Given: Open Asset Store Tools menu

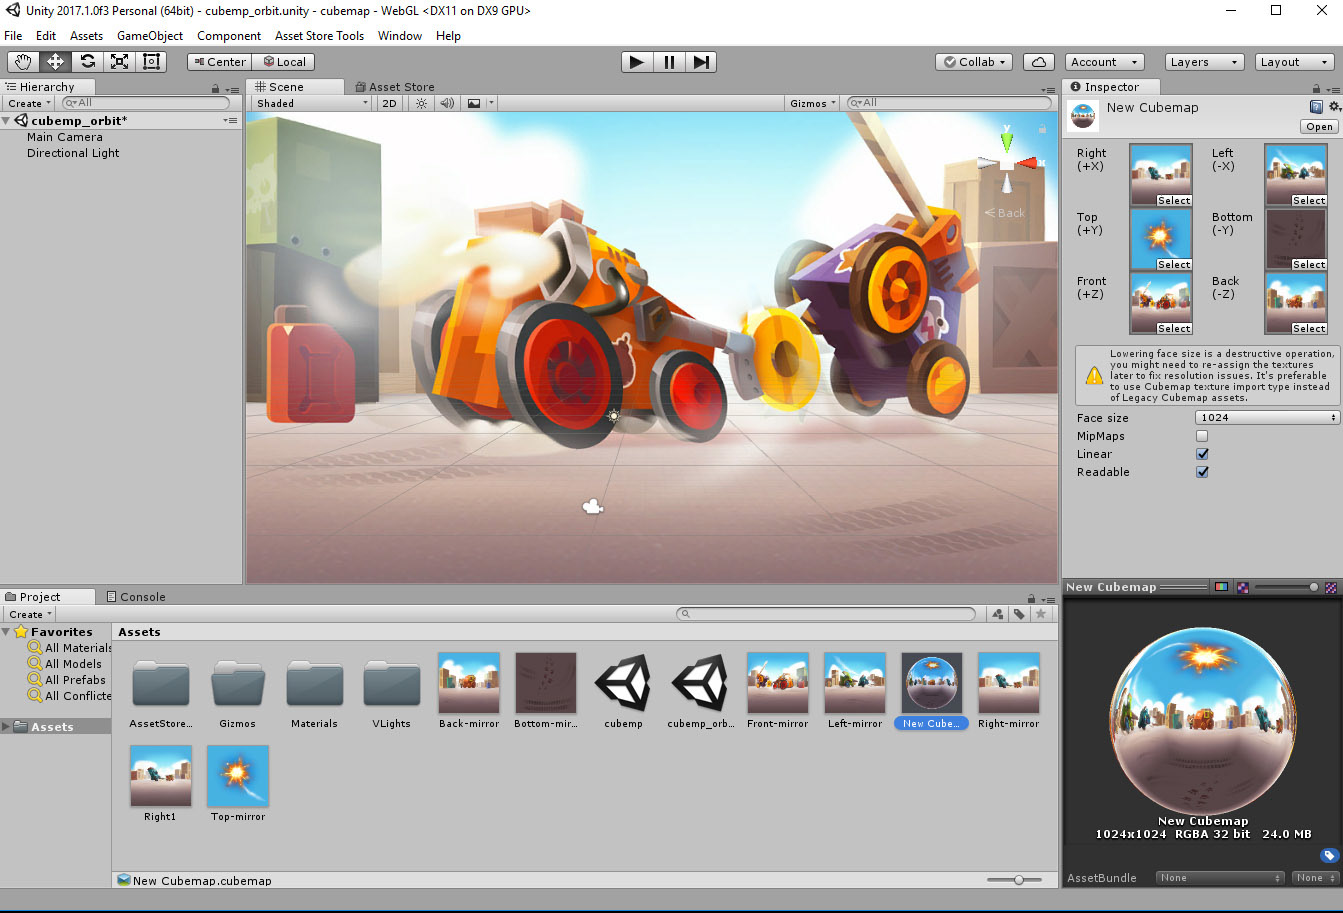Looking at the screenshot, I should click(x=319, y=36).
